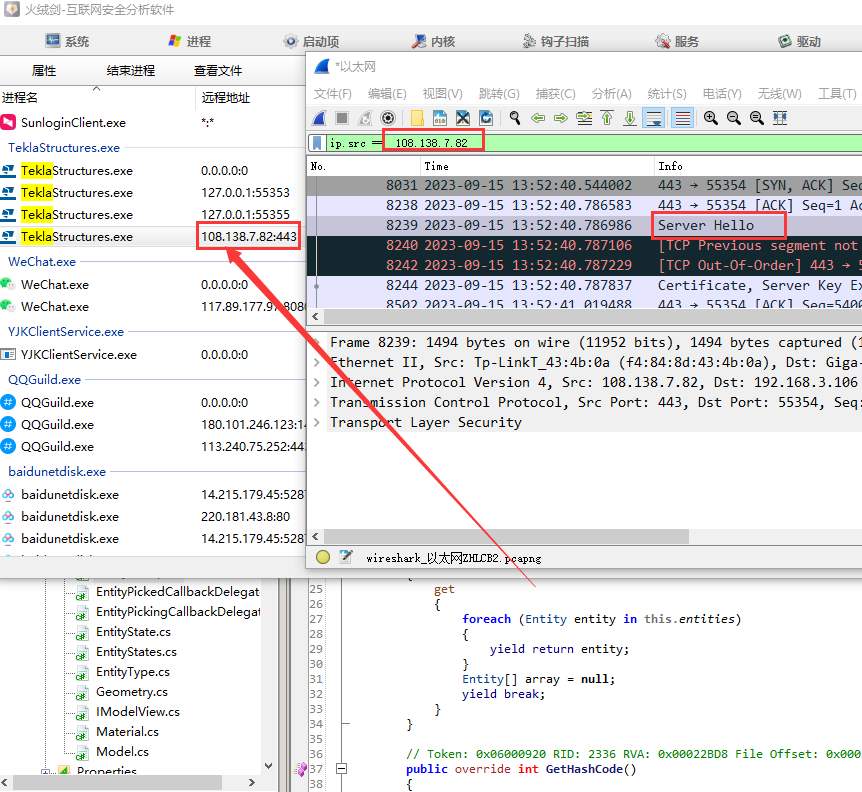Collapse the GetHashCode code block at line 37

pyautogui.click(x=341, y=769)
